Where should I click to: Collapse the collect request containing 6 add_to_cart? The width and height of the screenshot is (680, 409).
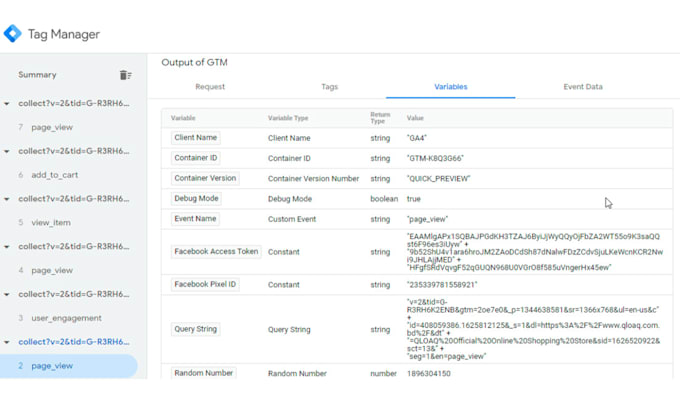click(x=7, y=151)
